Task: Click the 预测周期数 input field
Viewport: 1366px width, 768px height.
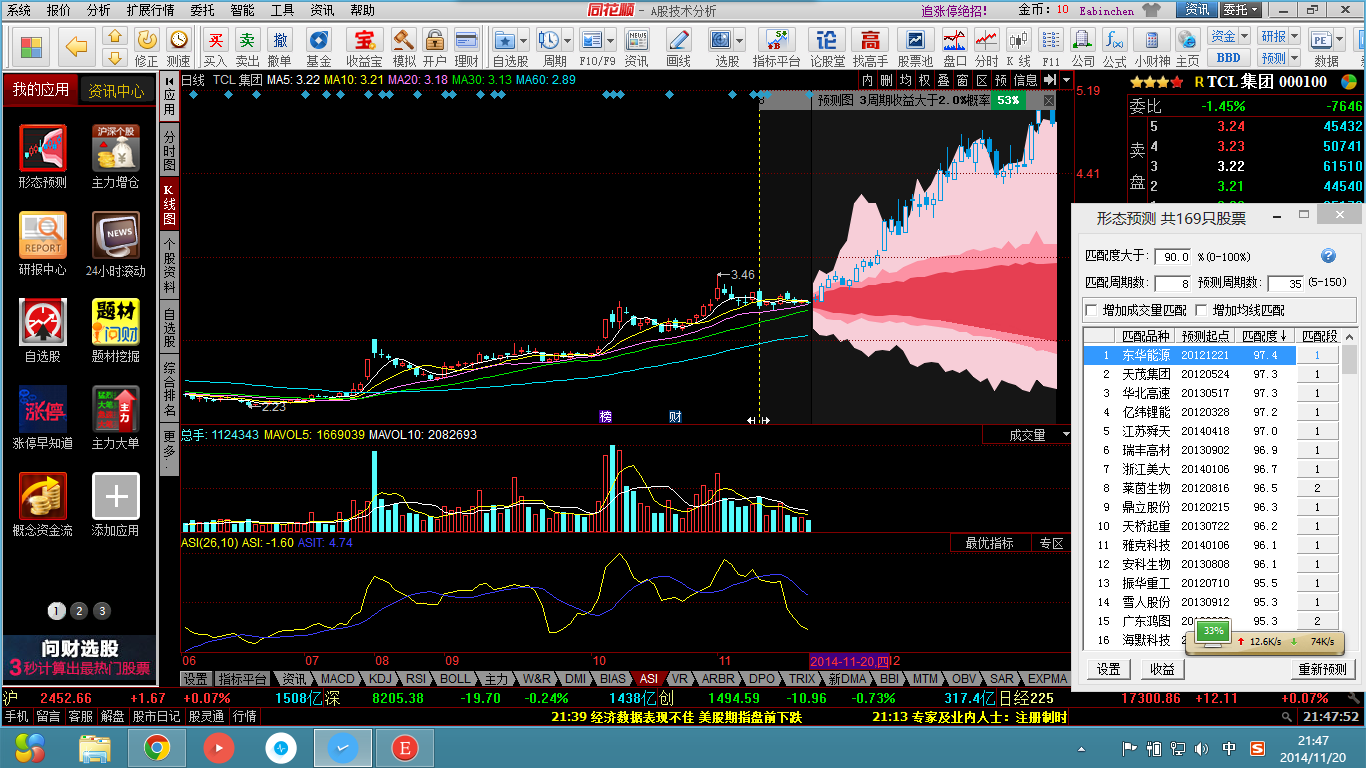Action: click(x=1285, y=283)
